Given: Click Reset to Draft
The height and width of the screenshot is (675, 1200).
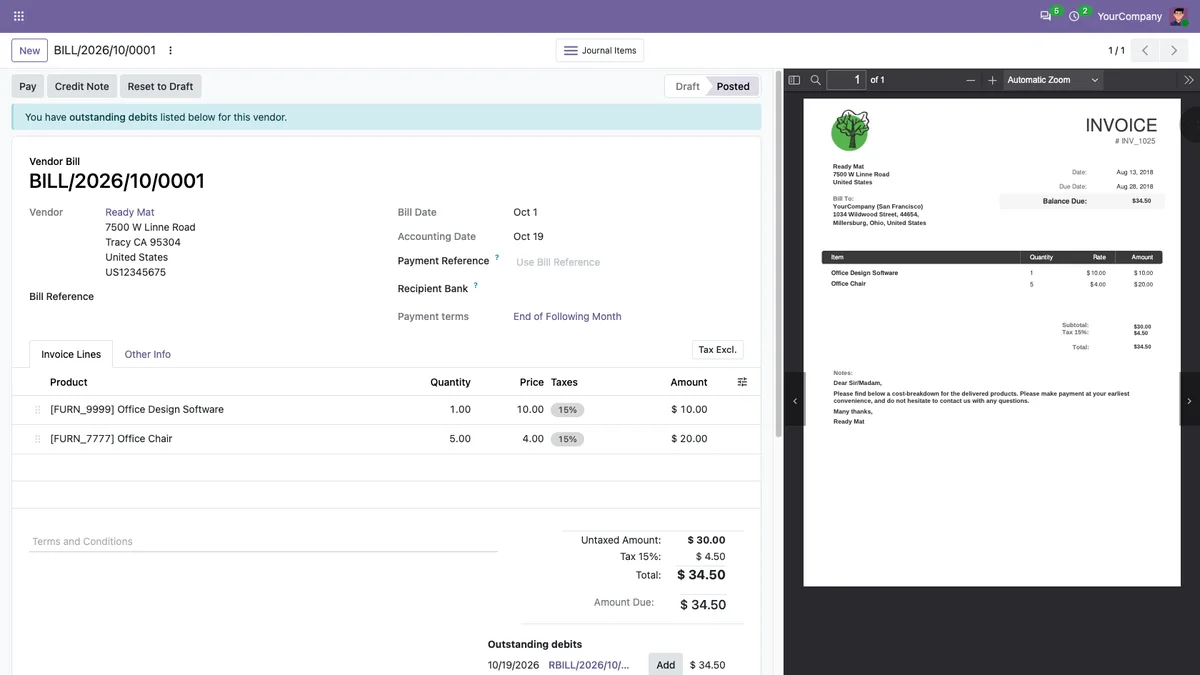Looking at the screenshot, I should pyautogui.click(x=160, y=86).
